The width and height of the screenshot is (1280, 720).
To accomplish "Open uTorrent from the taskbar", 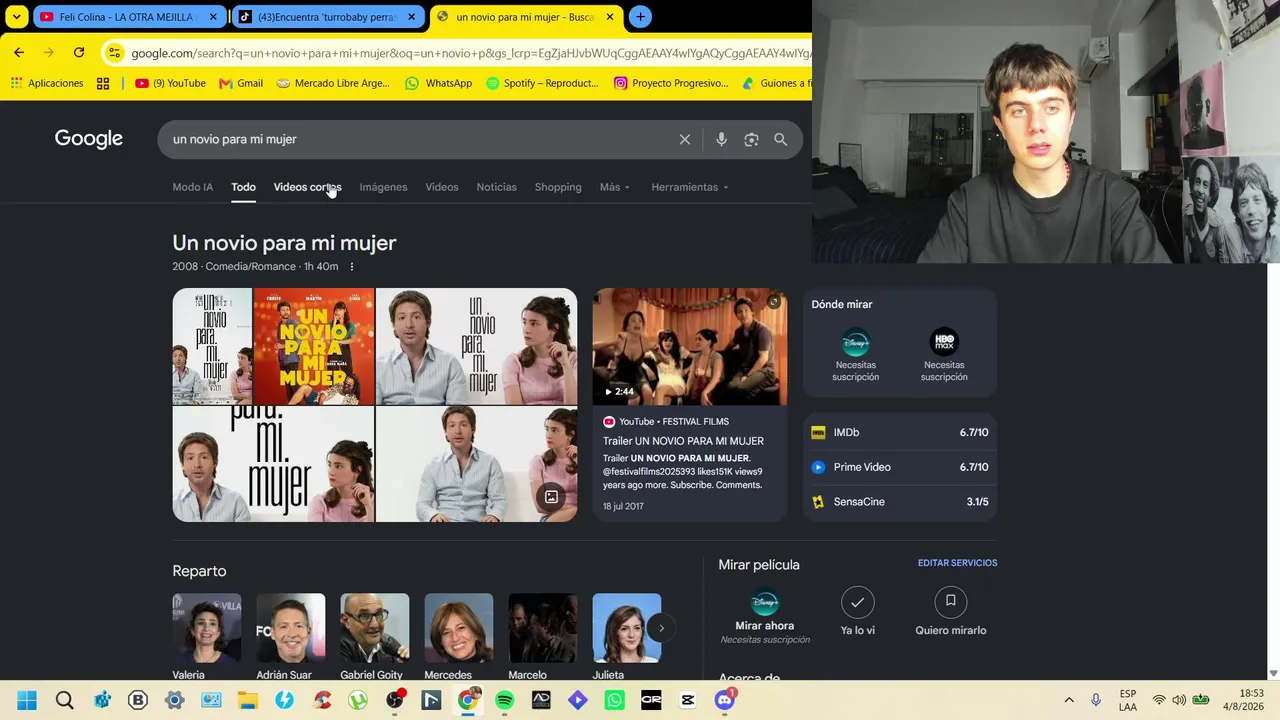I will click(x=358, y=700).
